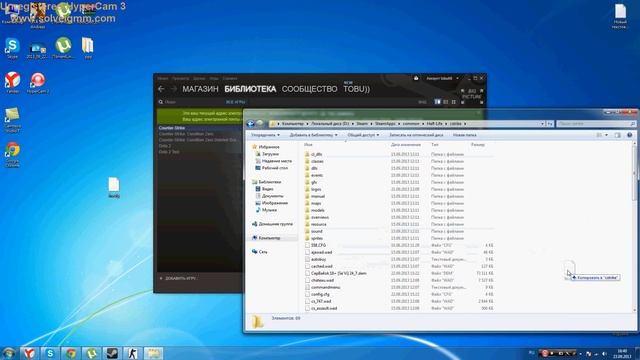
Task: Open Chrome from taskbar
Action: tap(71, 353)
